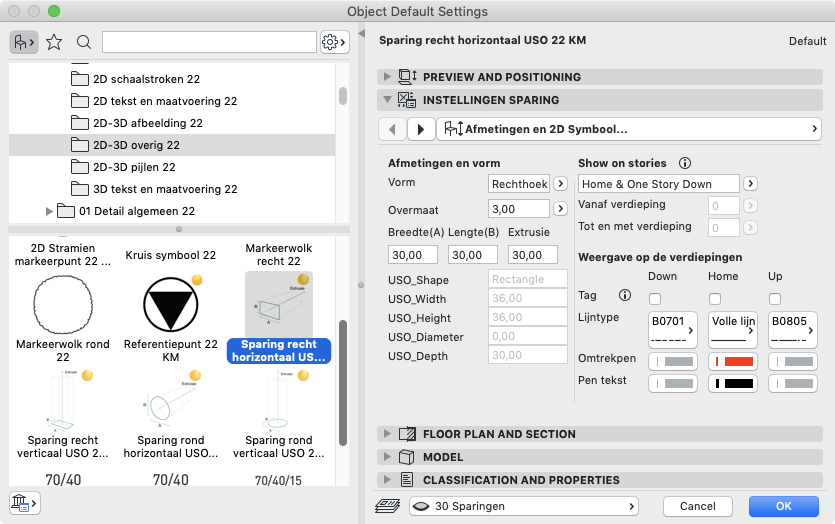Click the Tag info icon
This screenshot has width=835, height=524.
pyautogui.click(x=625, y=295)
